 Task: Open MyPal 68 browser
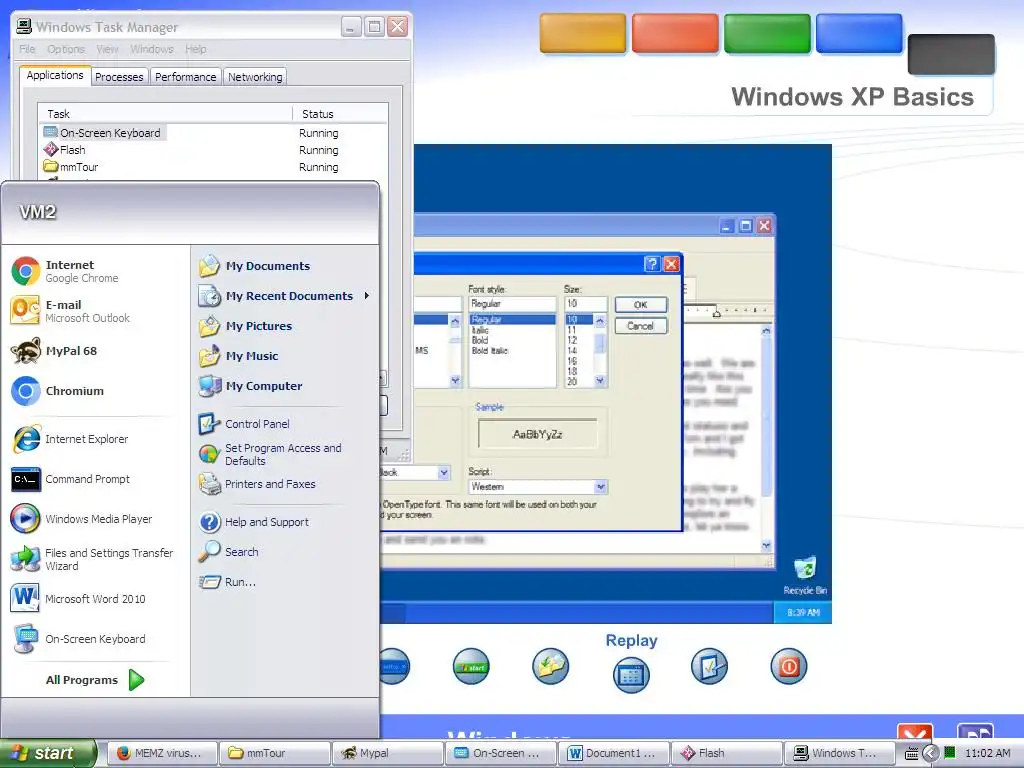55,351
